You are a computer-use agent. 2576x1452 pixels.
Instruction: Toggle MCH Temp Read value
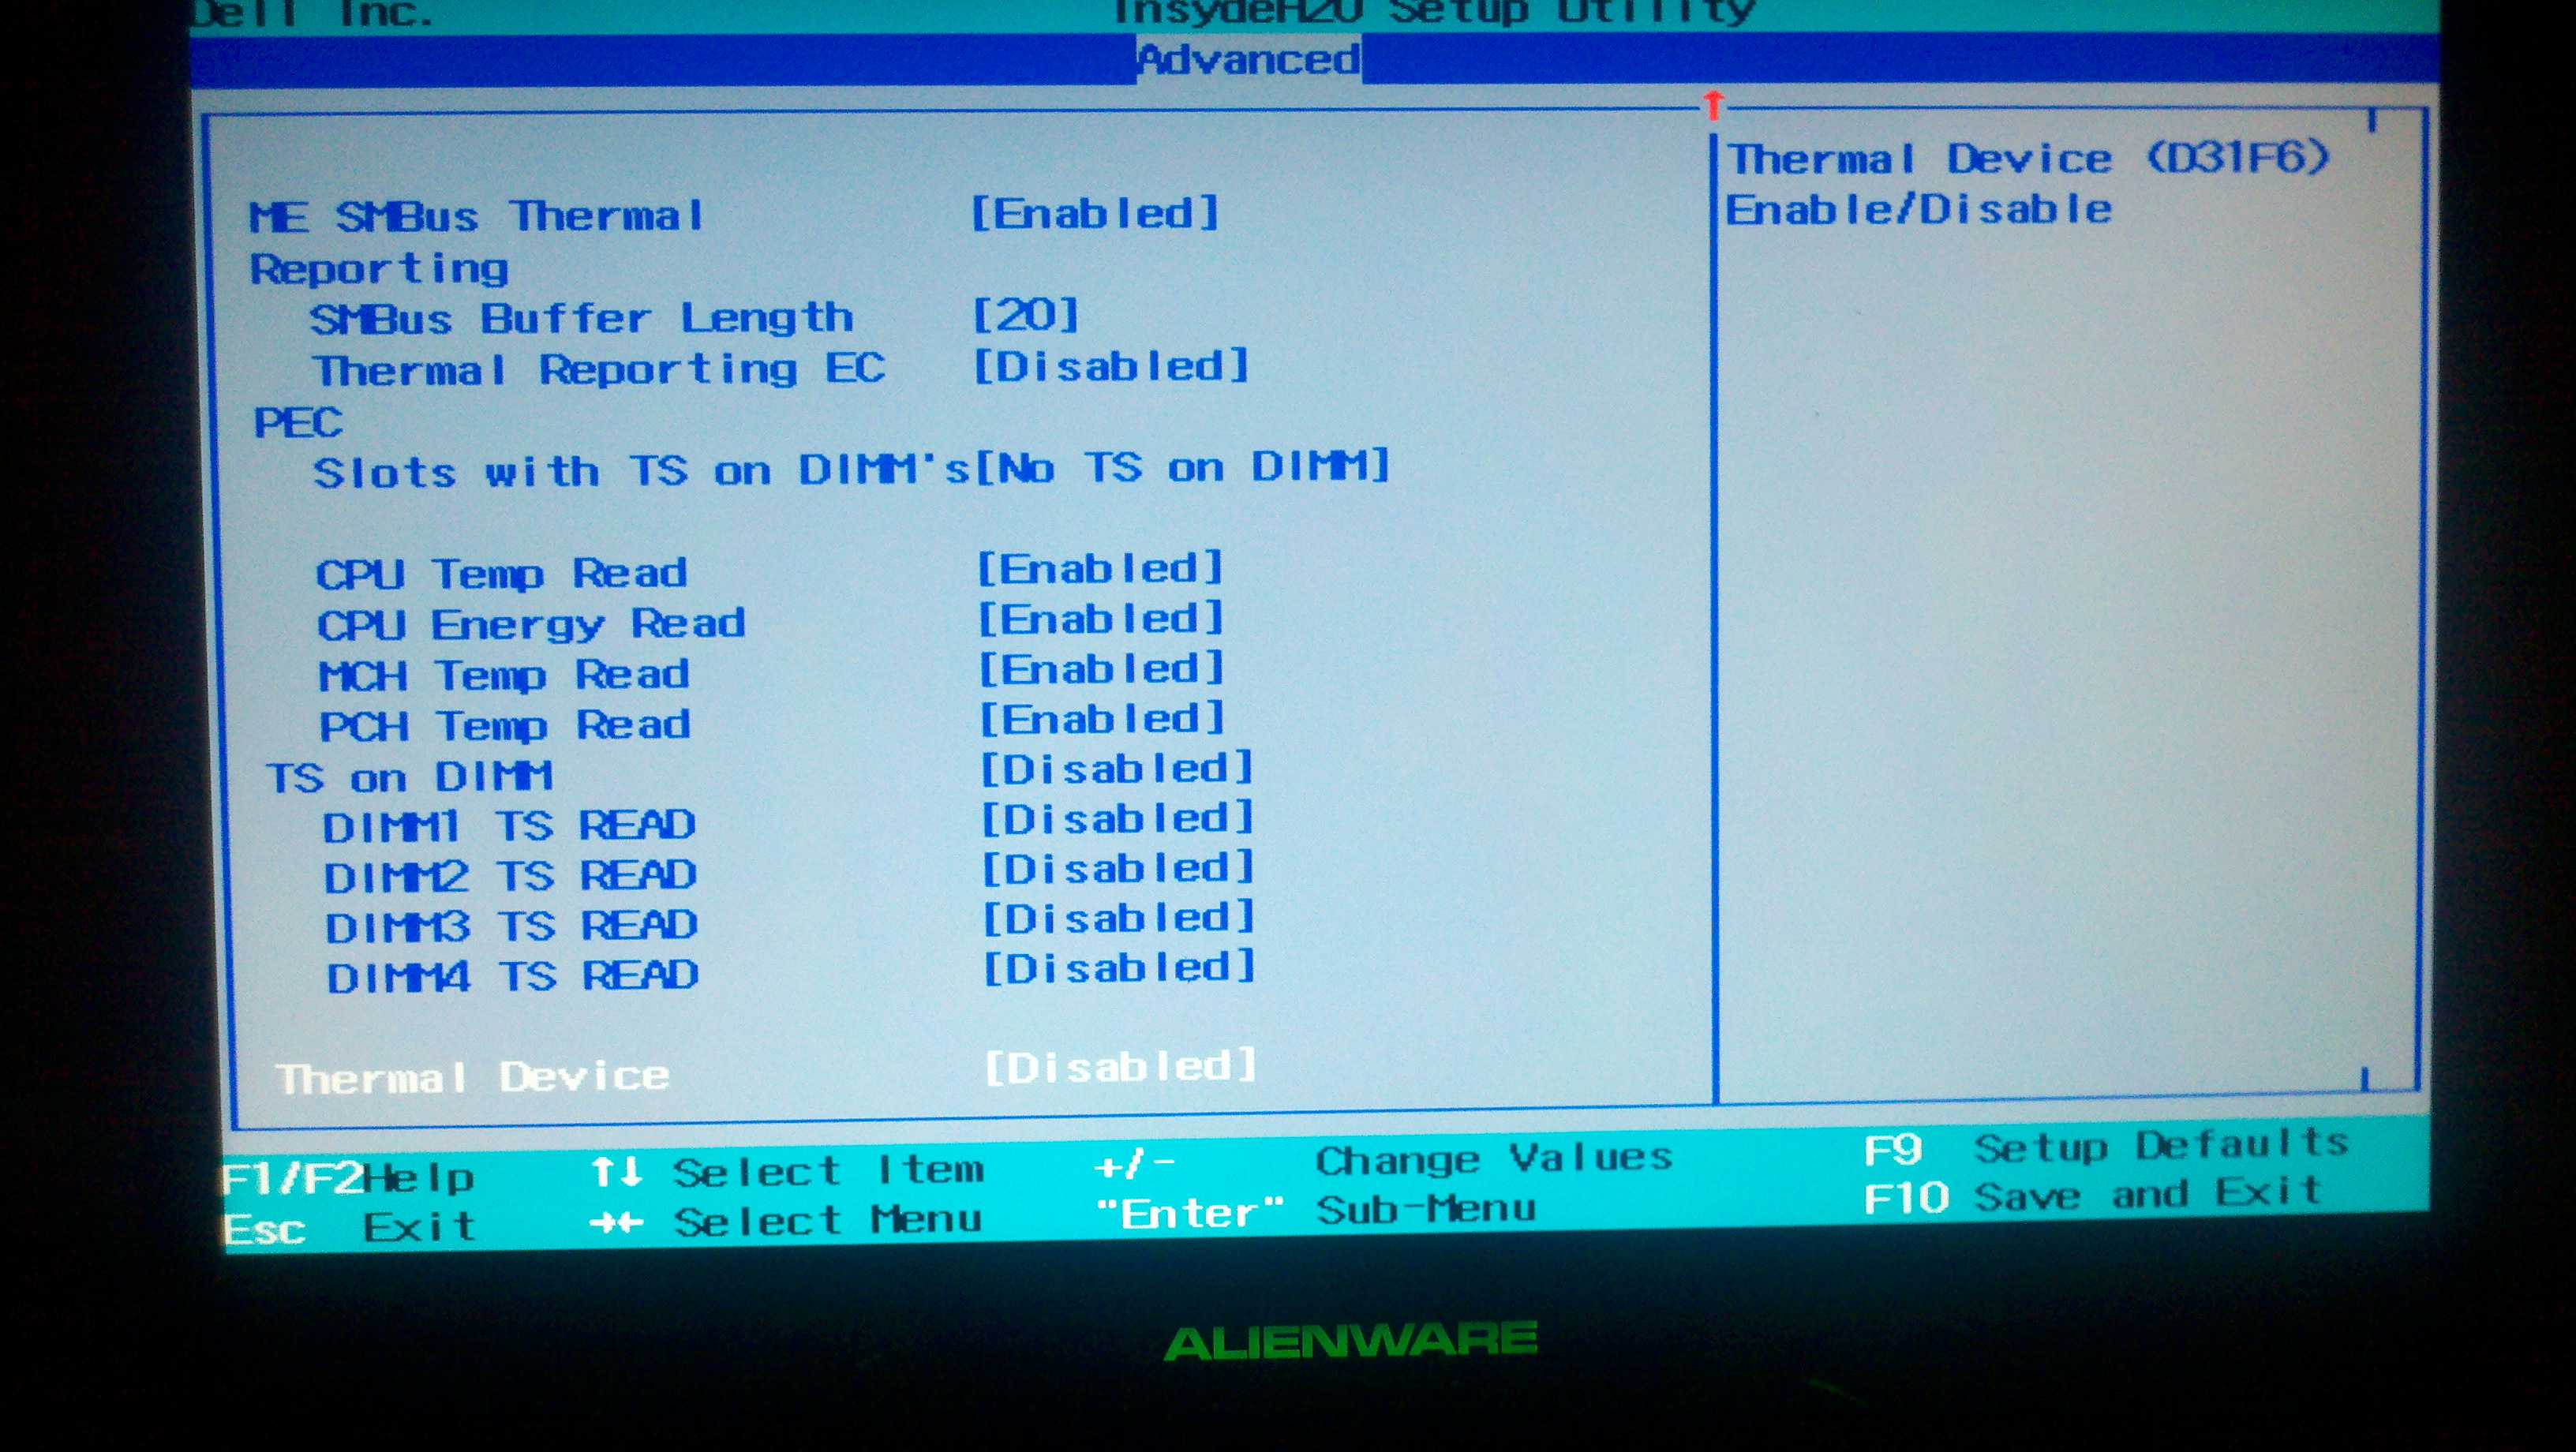click(1101, 669)
